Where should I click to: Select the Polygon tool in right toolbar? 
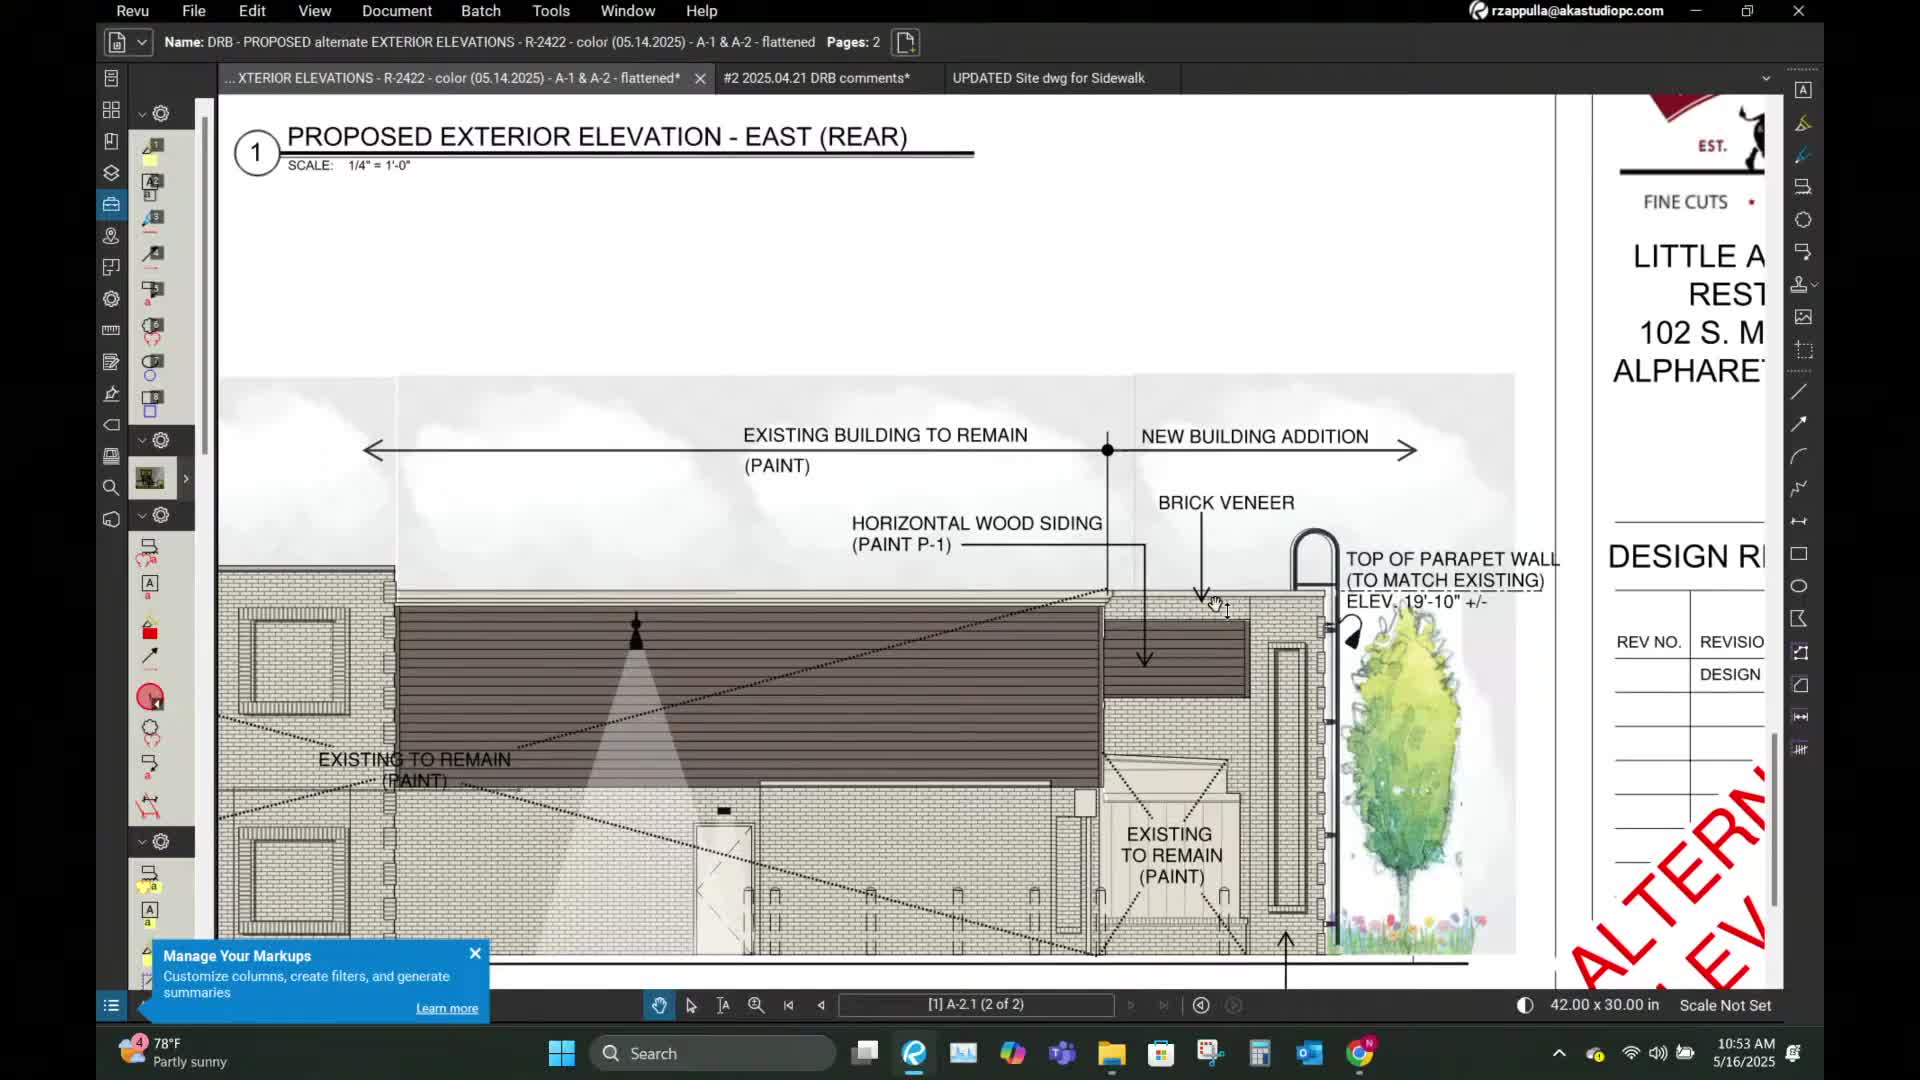(1799, 619)
